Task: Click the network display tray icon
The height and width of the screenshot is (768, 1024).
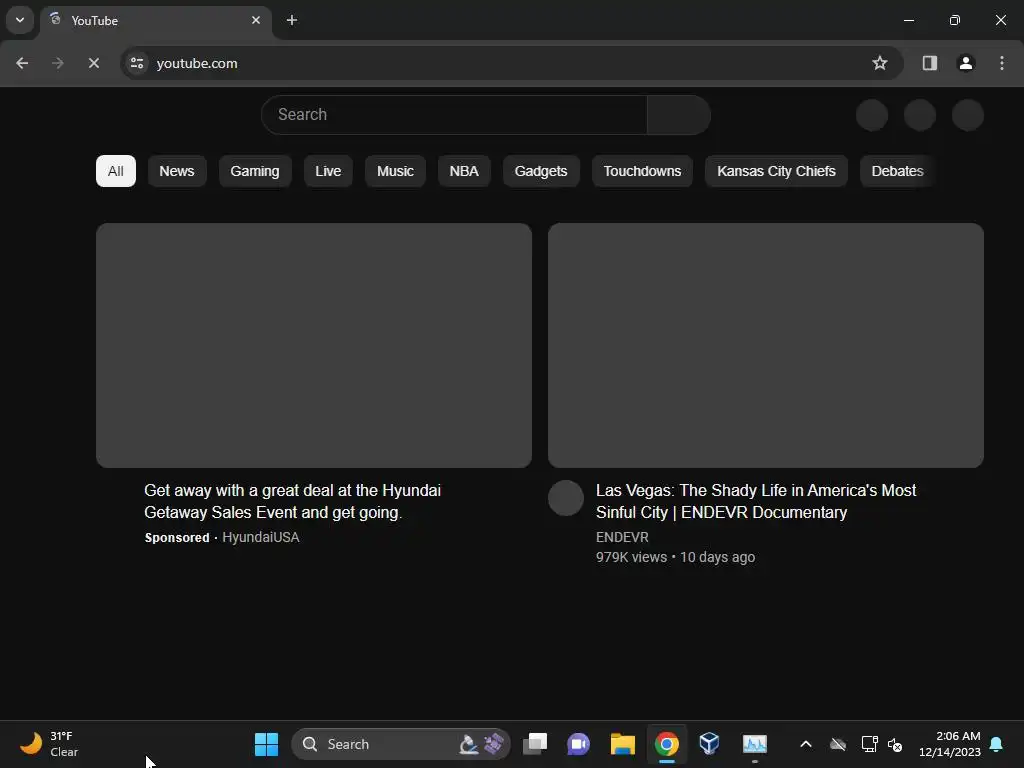Action: 869,744
